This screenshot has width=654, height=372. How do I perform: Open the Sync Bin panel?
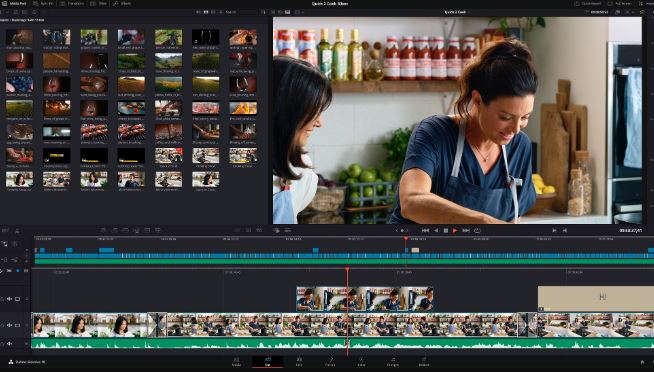(x=44, y=3)
